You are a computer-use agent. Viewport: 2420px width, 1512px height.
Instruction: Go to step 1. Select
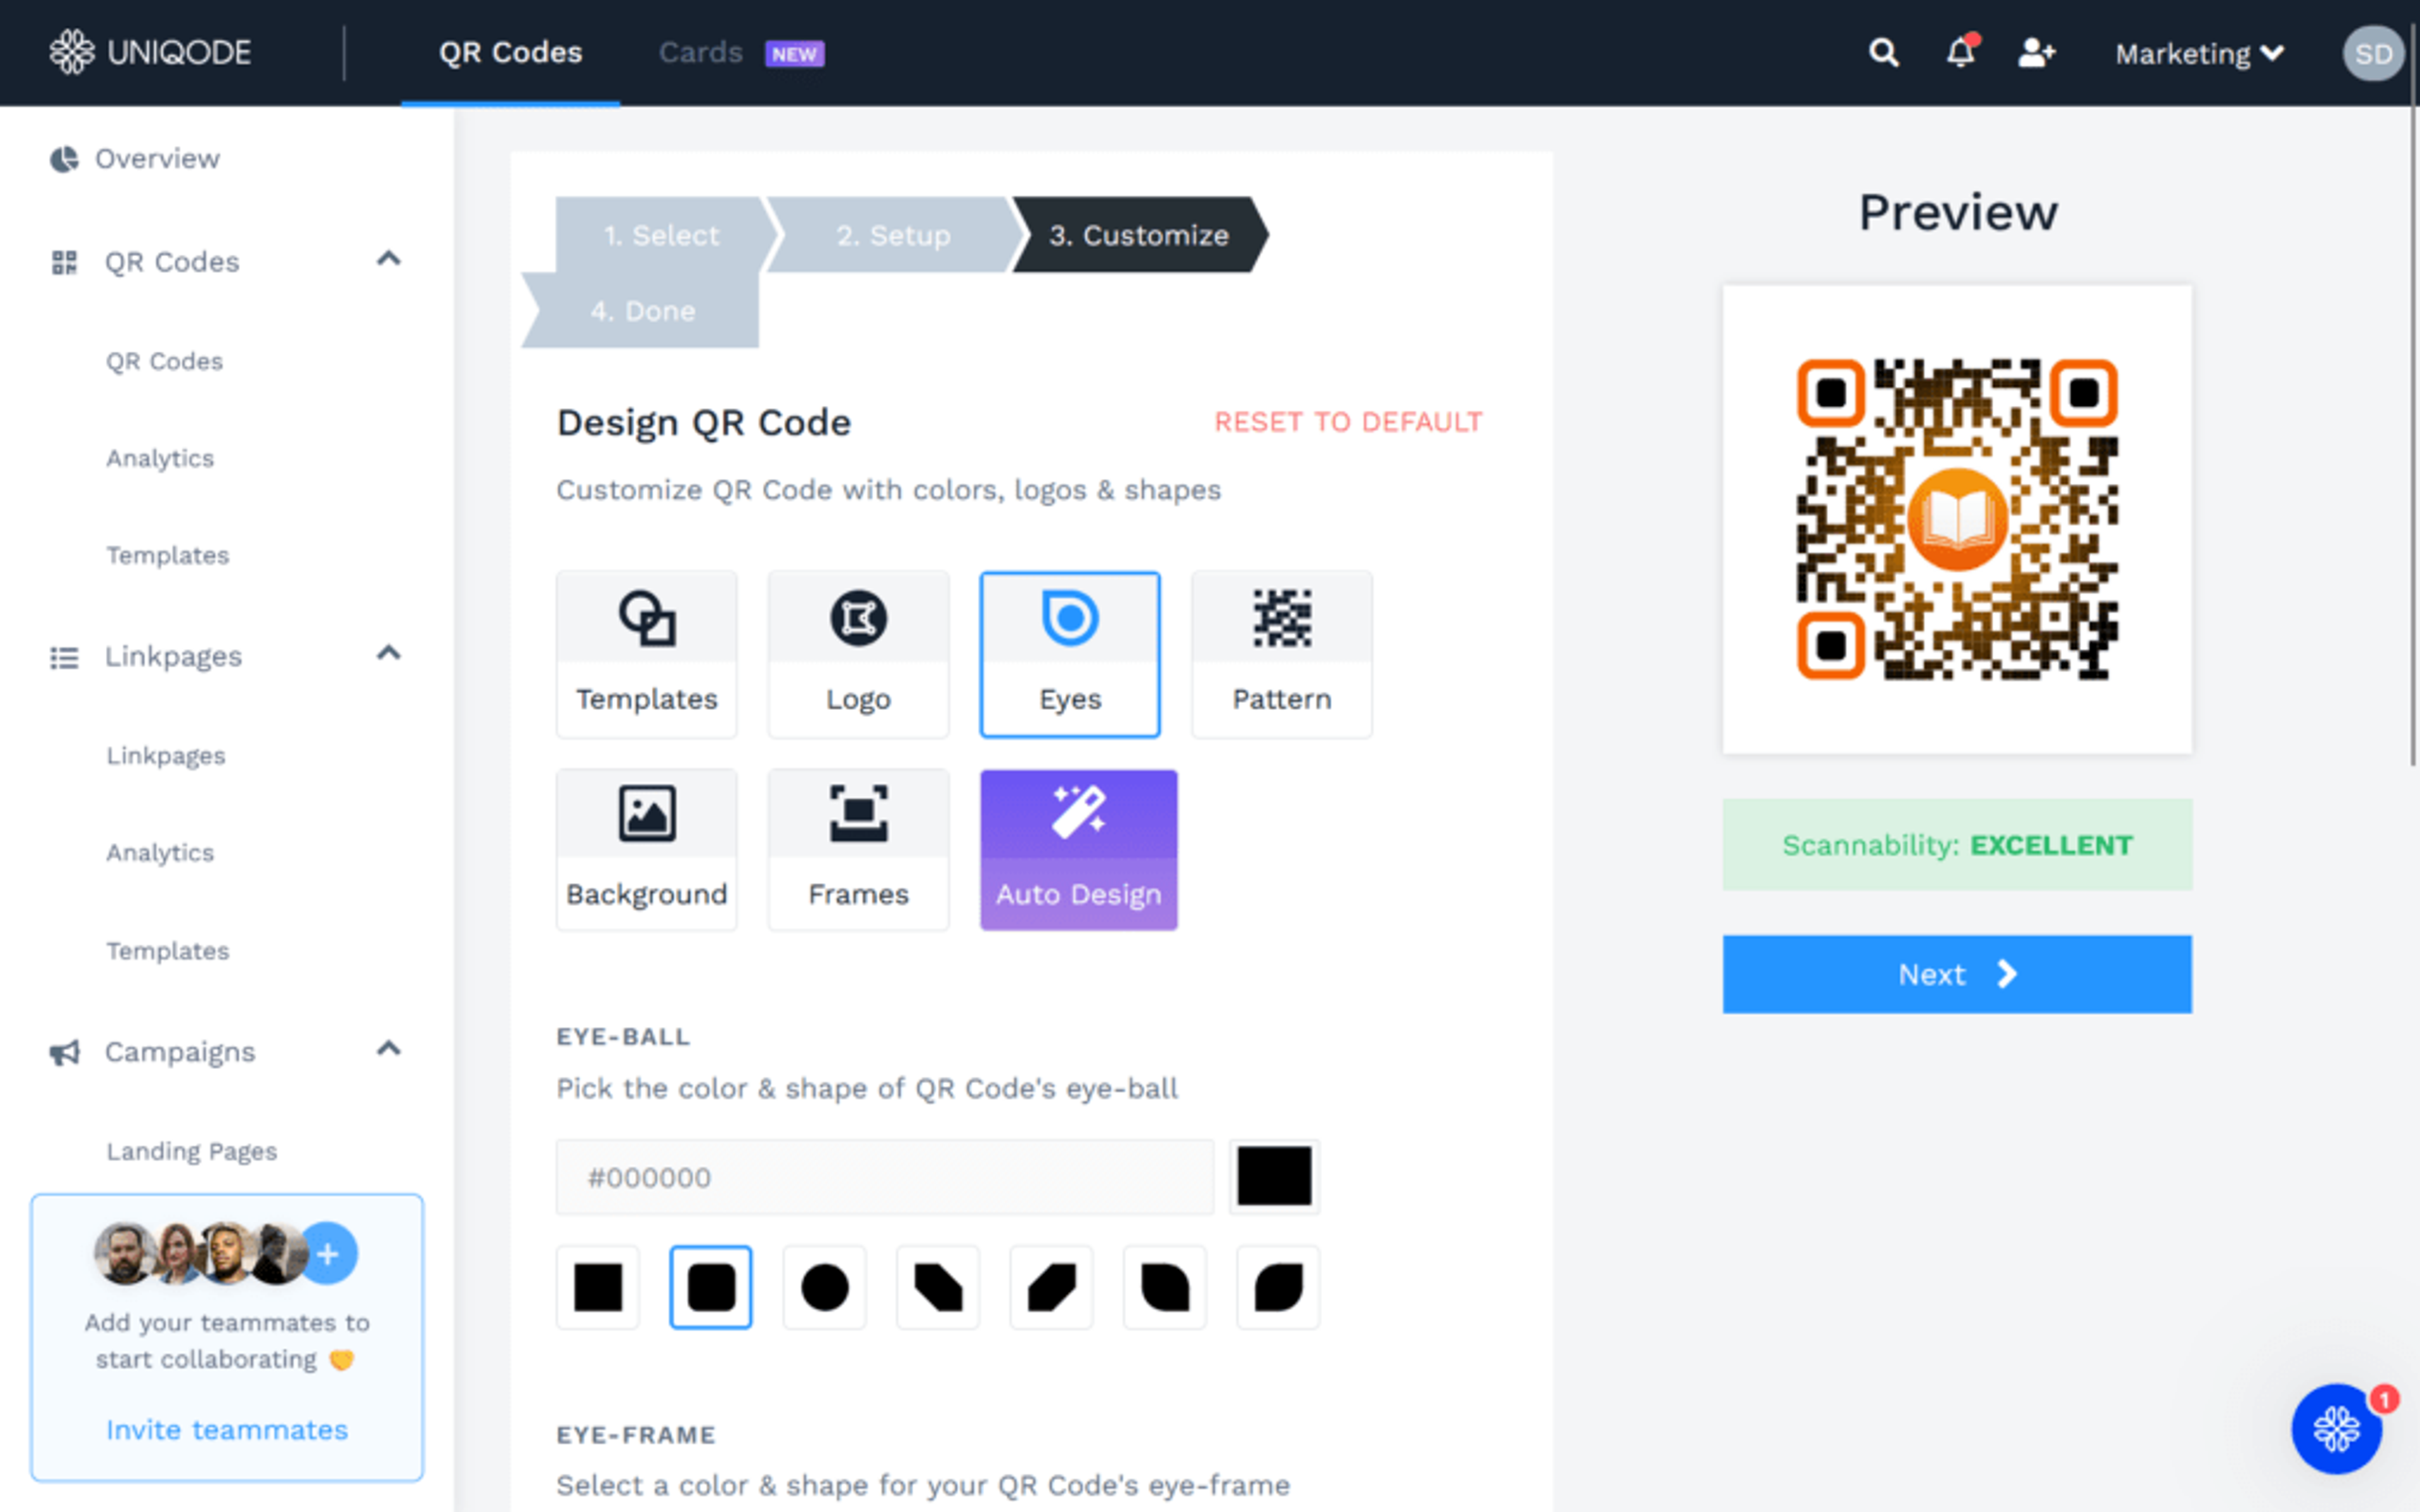661,235
